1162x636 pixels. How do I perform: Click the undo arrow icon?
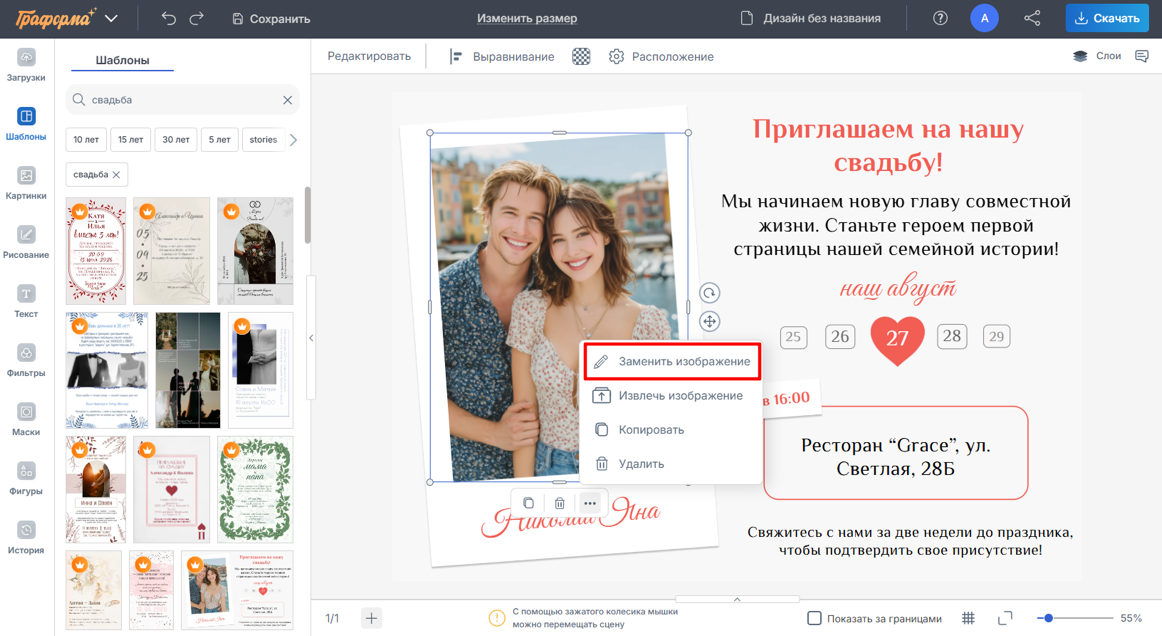(x=166, y=17)
